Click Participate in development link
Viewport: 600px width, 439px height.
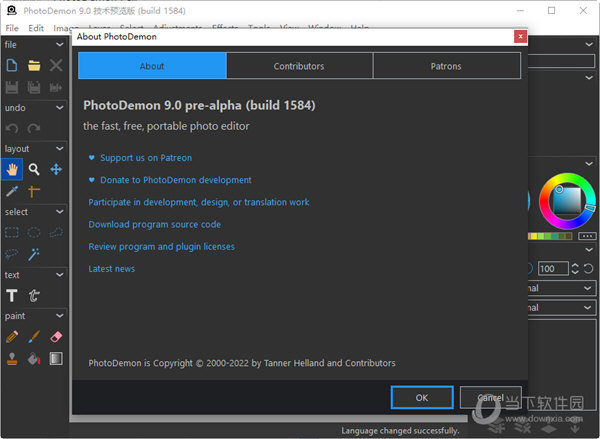pyautogui.click(x=199, y=202)
